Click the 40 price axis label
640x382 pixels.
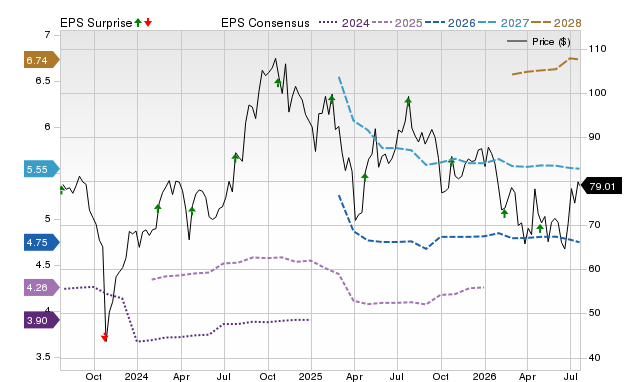(594, 358)
